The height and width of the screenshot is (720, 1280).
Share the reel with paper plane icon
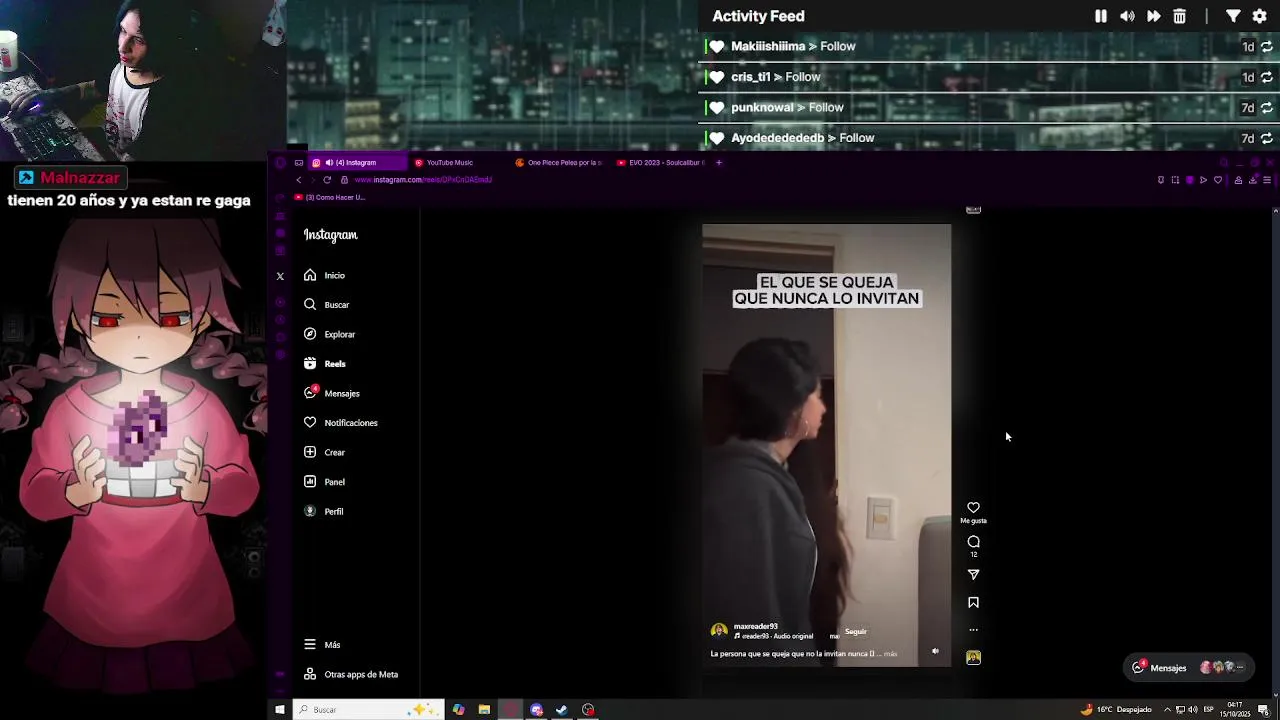(973, 575)
